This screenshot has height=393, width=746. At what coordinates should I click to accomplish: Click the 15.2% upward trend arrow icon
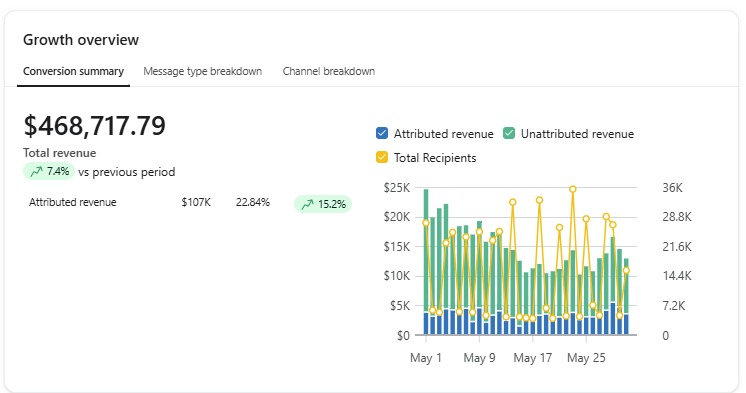coord(307,204)
